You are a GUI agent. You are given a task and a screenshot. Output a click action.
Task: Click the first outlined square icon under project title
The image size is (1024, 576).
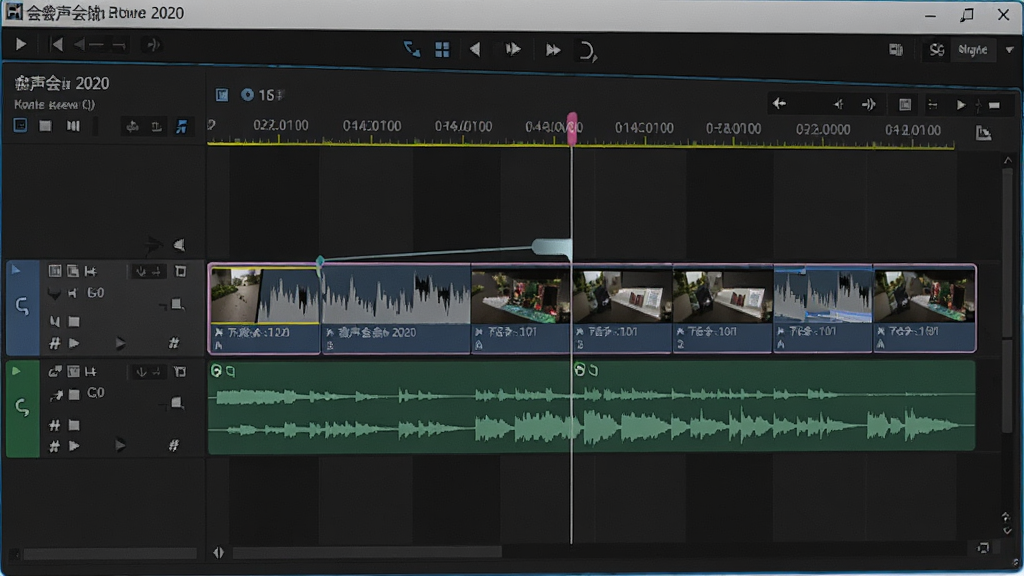(20, 125)
